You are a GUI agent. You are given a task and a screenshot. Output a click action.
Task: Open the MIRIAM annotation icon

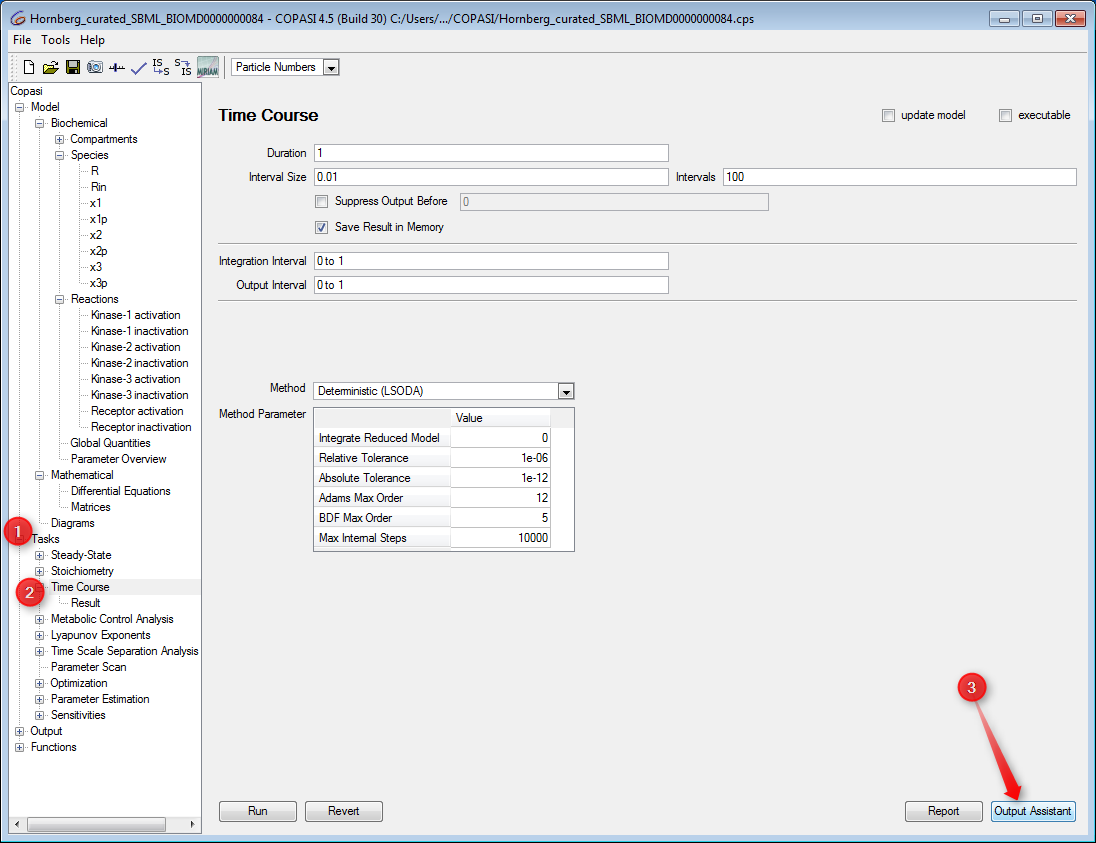click(x=208, y=67)
